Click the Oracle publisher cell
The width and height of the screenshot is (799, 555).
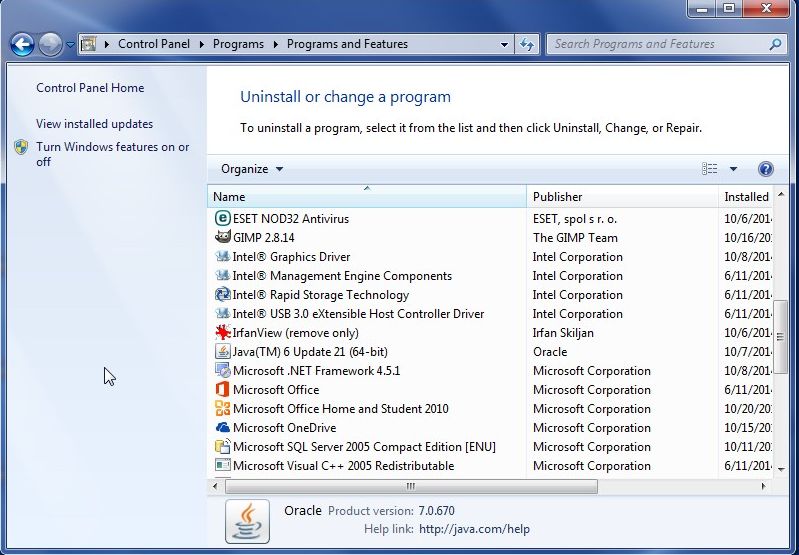click(550, 352)
